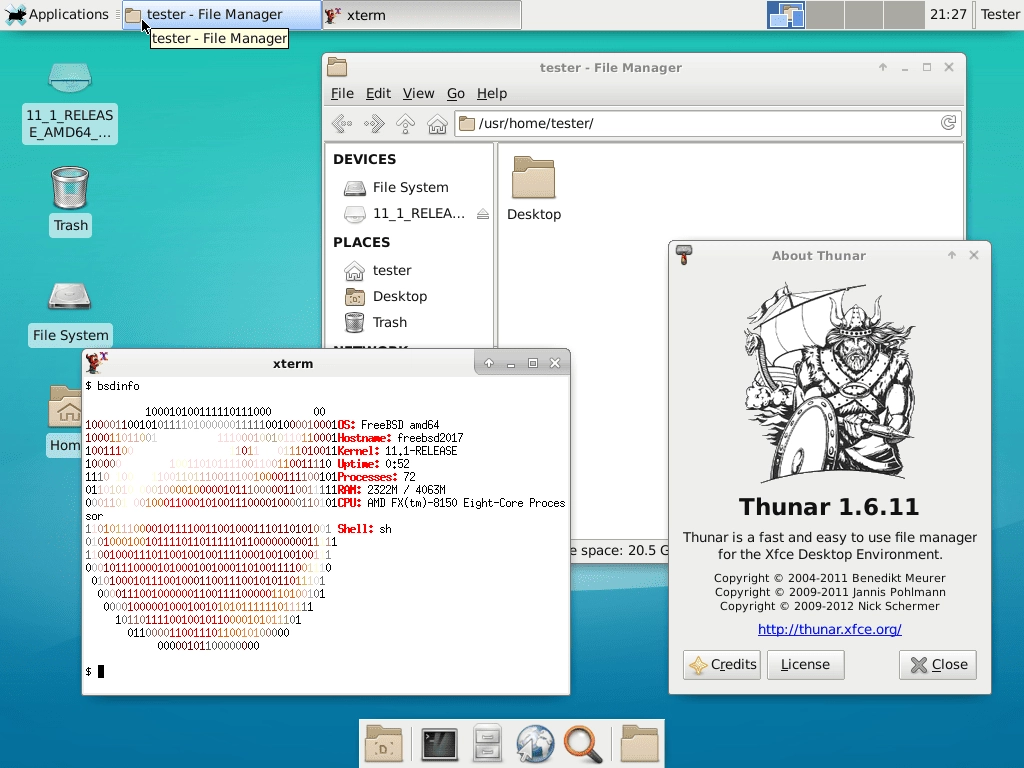Show Desktop using the dock's first icon
1024x768 pixels.
[383, 743]
